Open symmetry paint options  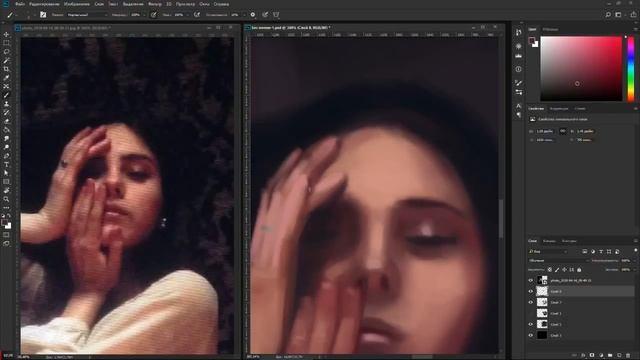tap(276, 15)
